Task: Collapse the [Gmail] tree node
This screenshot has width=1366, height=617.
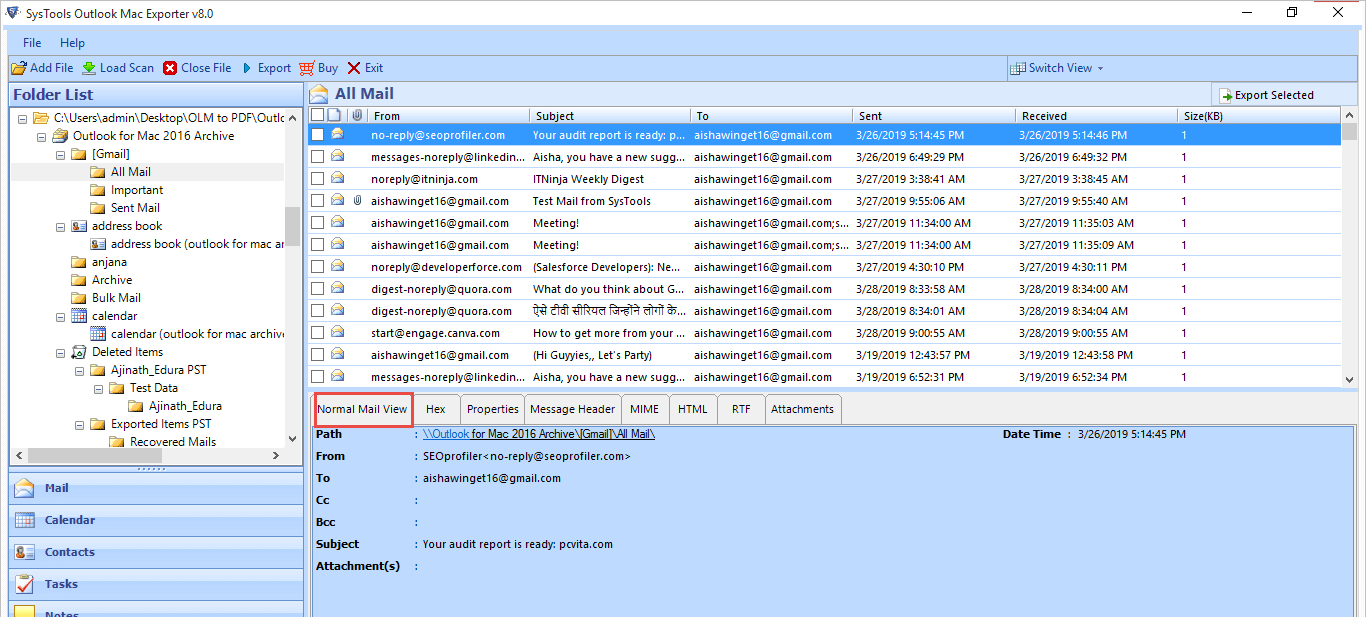Action: click(61, 154)
